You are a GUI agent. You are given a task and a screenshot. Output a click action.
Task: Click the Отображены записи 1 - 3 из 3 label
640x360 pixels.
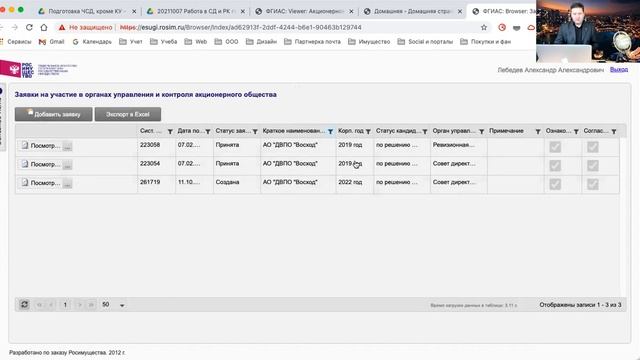coord(580,305)
